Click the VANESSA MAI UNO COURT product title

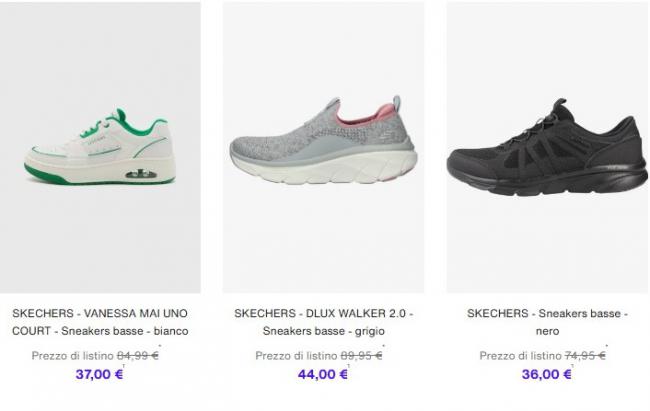coord(100,322)
